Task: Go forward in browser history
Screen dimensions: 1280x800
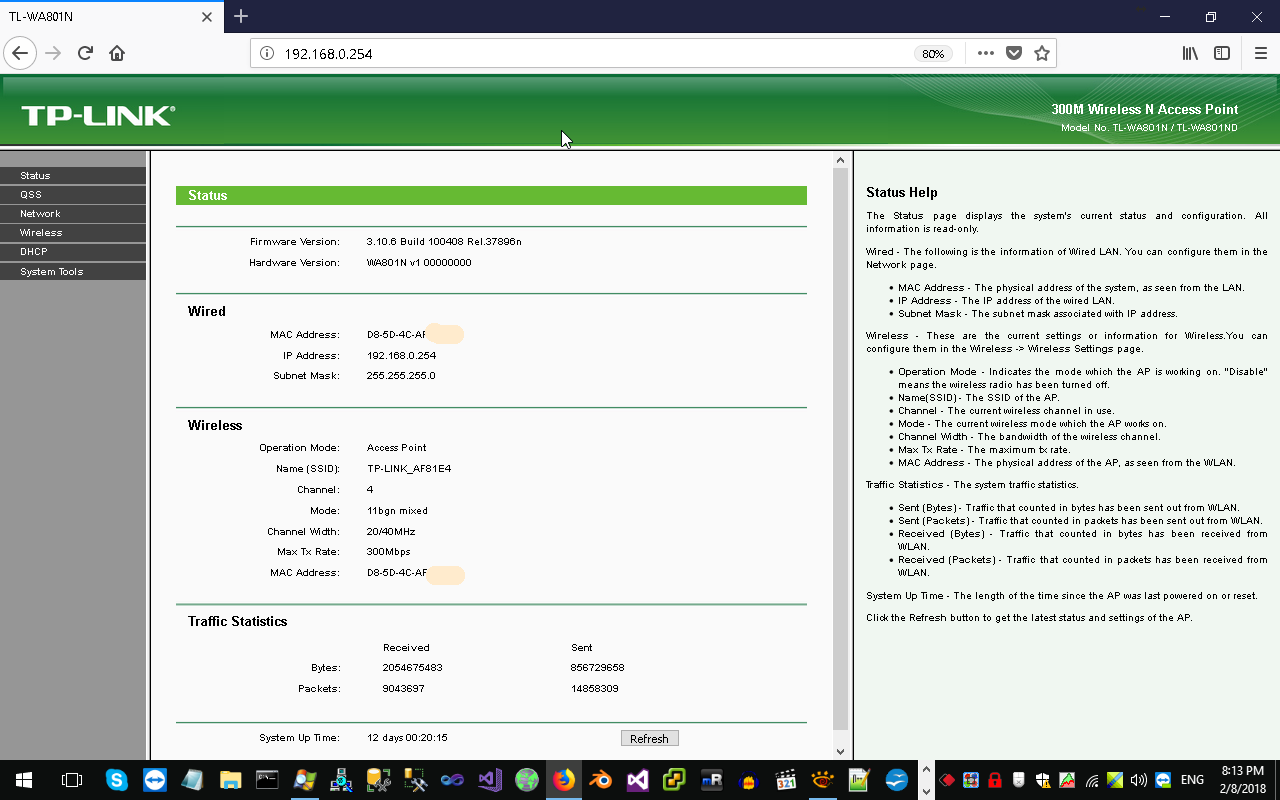Action: pyautogui.click(x=53, y=53)
